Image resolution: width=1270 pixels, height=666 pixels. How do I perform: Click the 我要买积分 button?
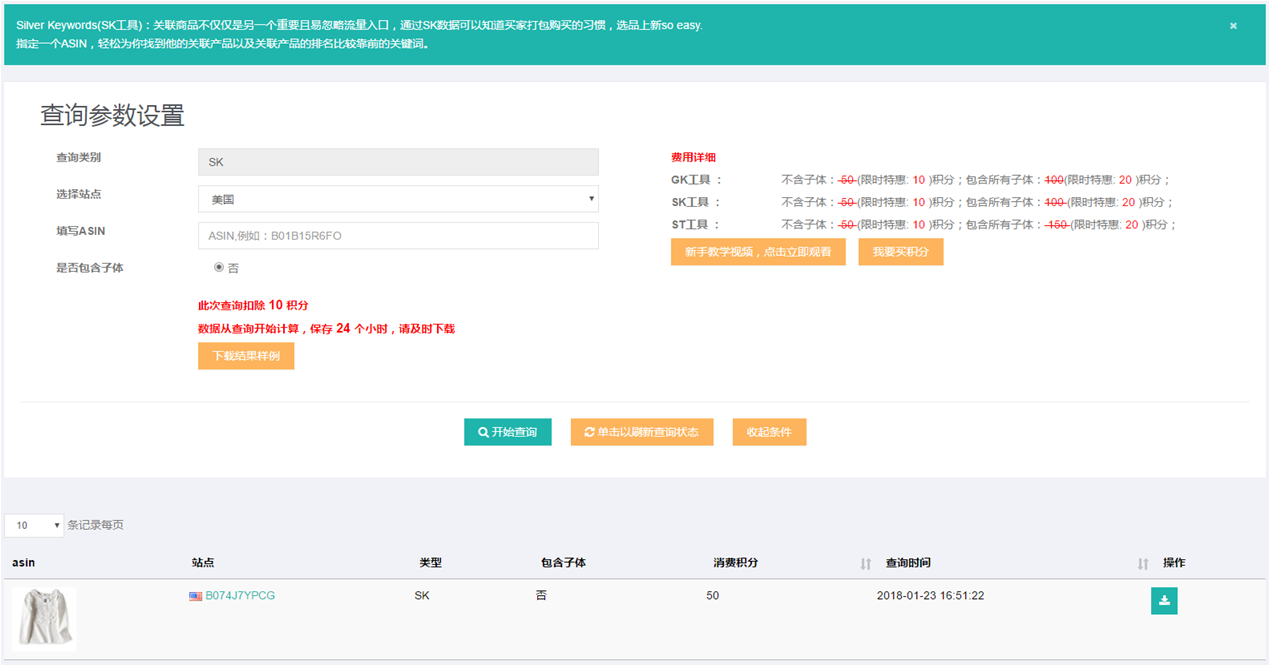(x=900, y=252)
